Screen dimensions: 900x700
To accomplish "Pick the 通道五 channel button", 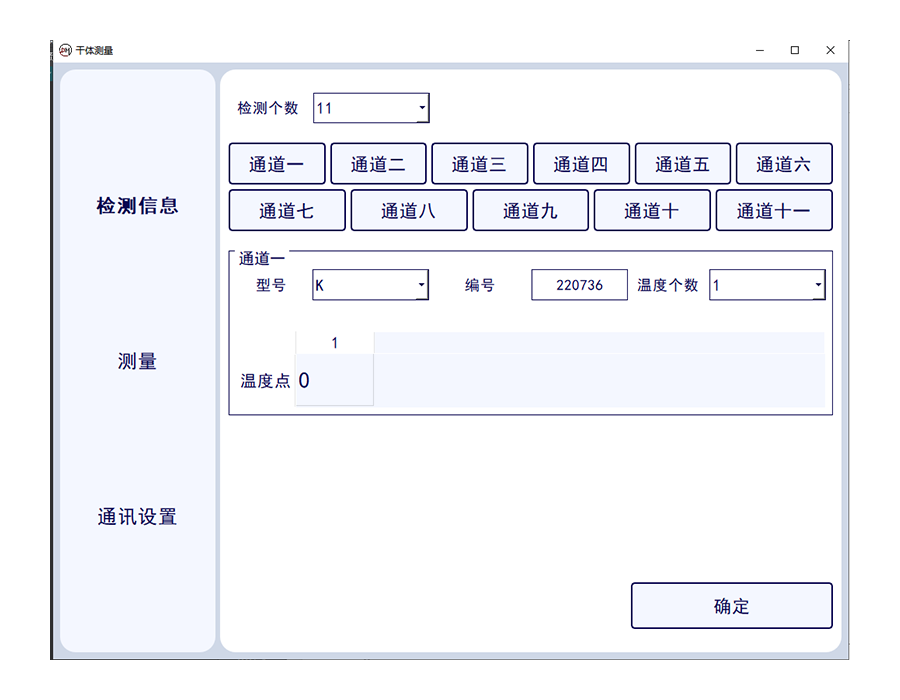I will (x=682, y=164).
